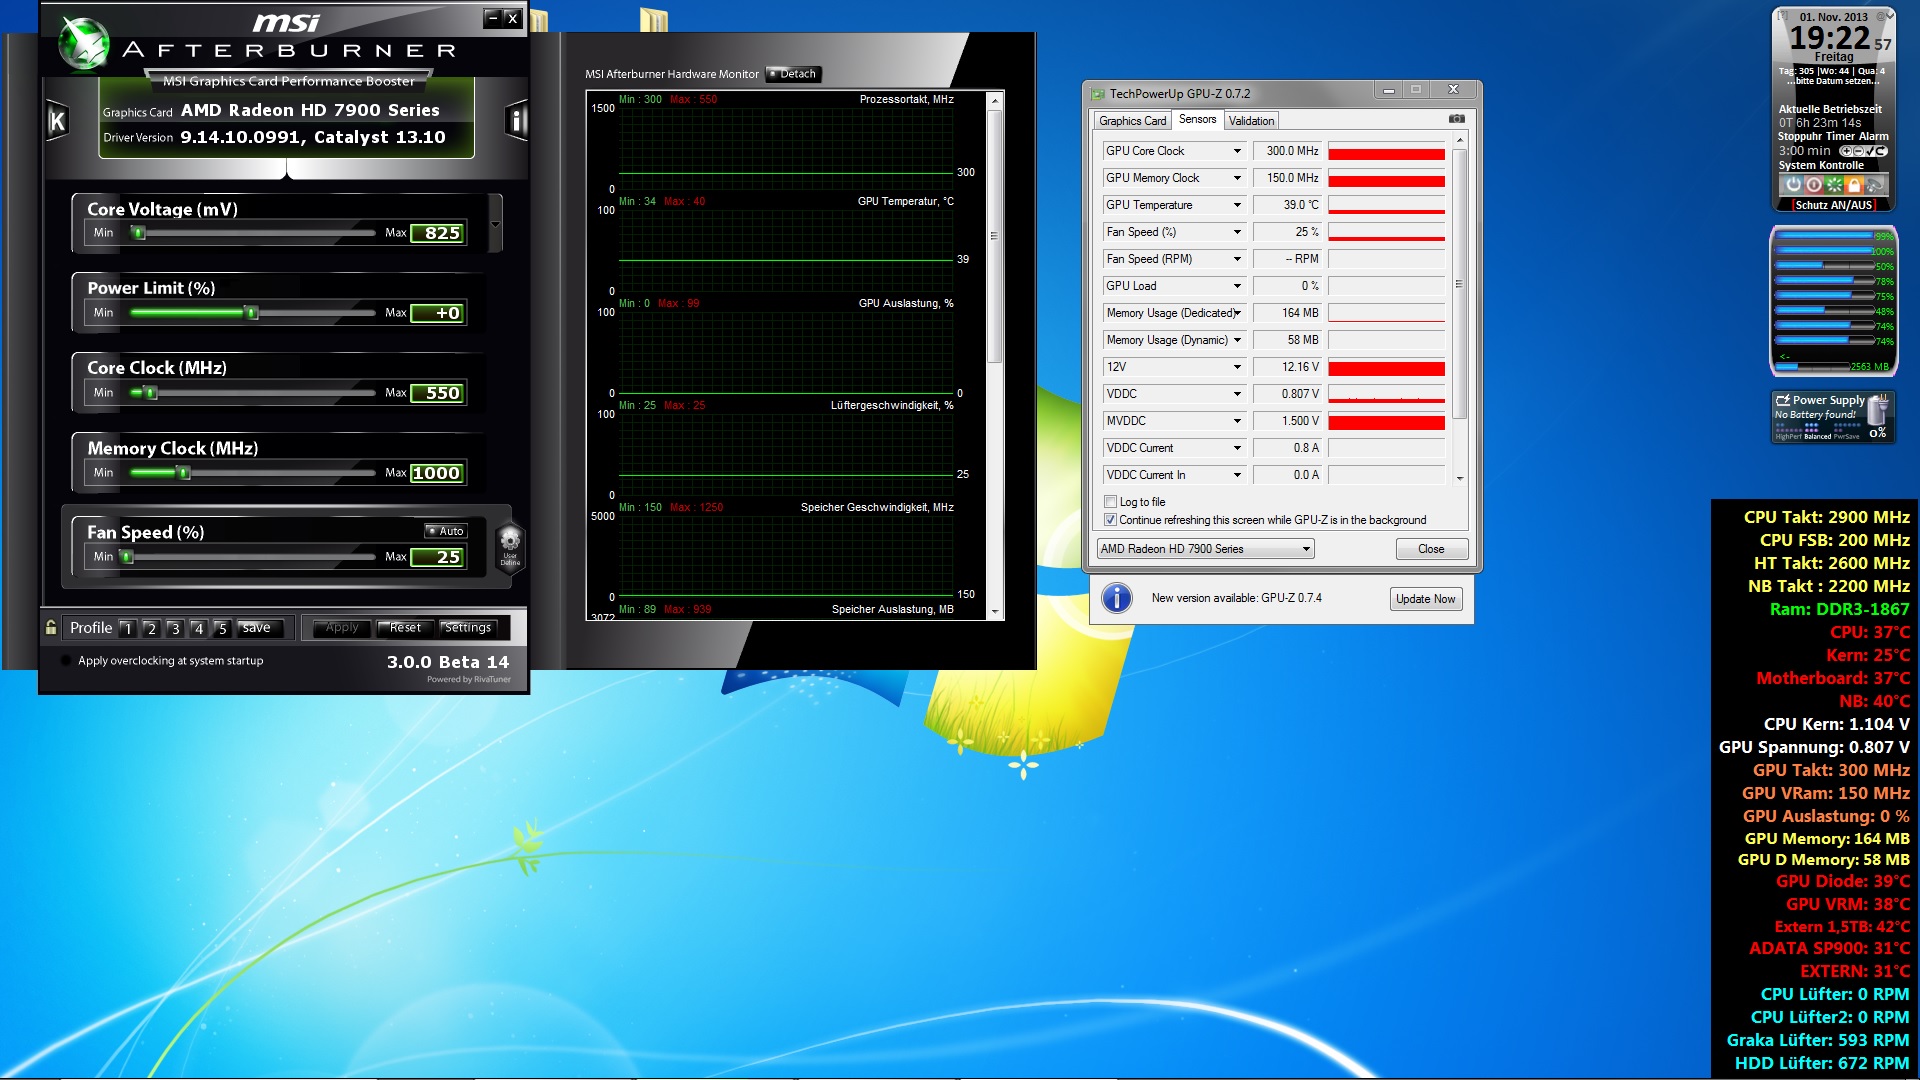The height and width of the screenshot is (1080, 1920).
Task: Open the GPU Core Clock sensor dropdown
Action: (1237, 151)
